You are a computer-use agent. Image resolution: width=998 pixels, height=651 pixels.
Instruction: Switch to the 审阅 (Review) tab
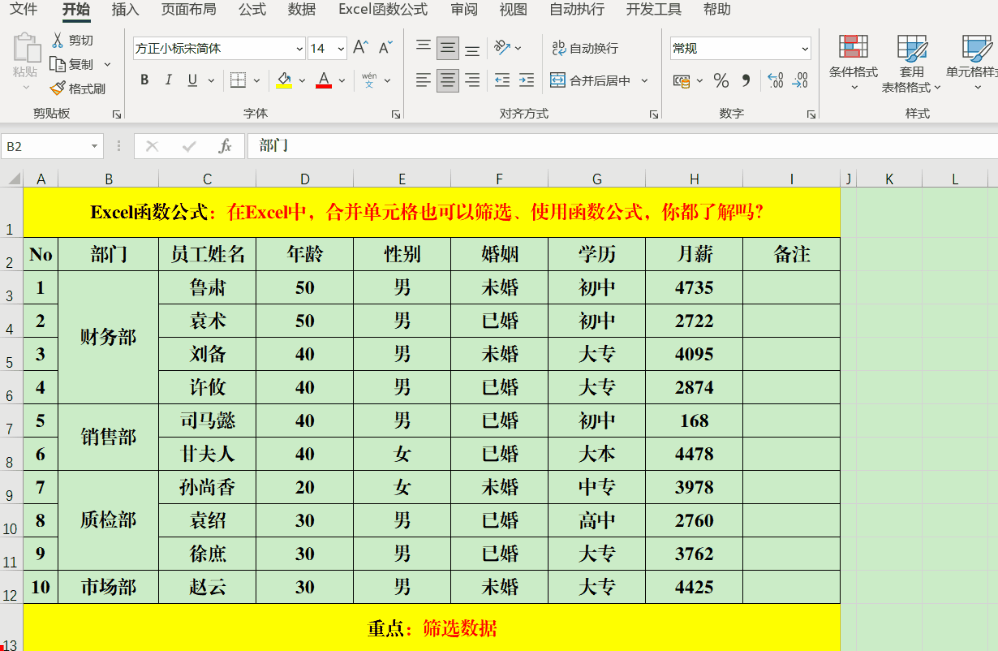pos(463,9)
